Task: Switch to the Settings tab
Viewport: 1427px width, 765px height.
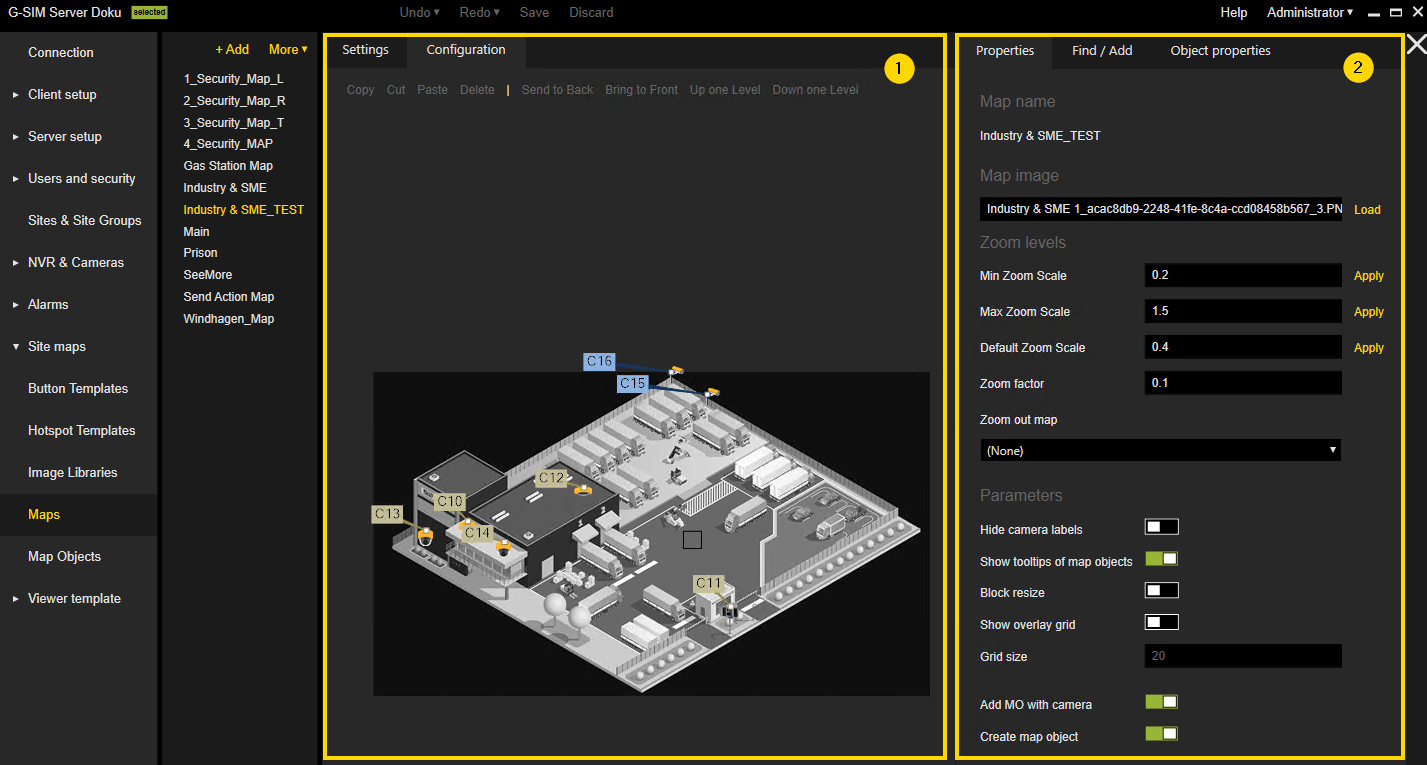Action: [x=365, y=50]
